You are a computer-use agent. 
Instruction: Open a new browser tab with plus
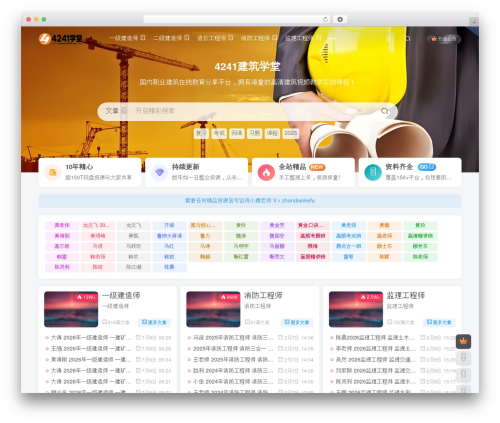[474, 22]
